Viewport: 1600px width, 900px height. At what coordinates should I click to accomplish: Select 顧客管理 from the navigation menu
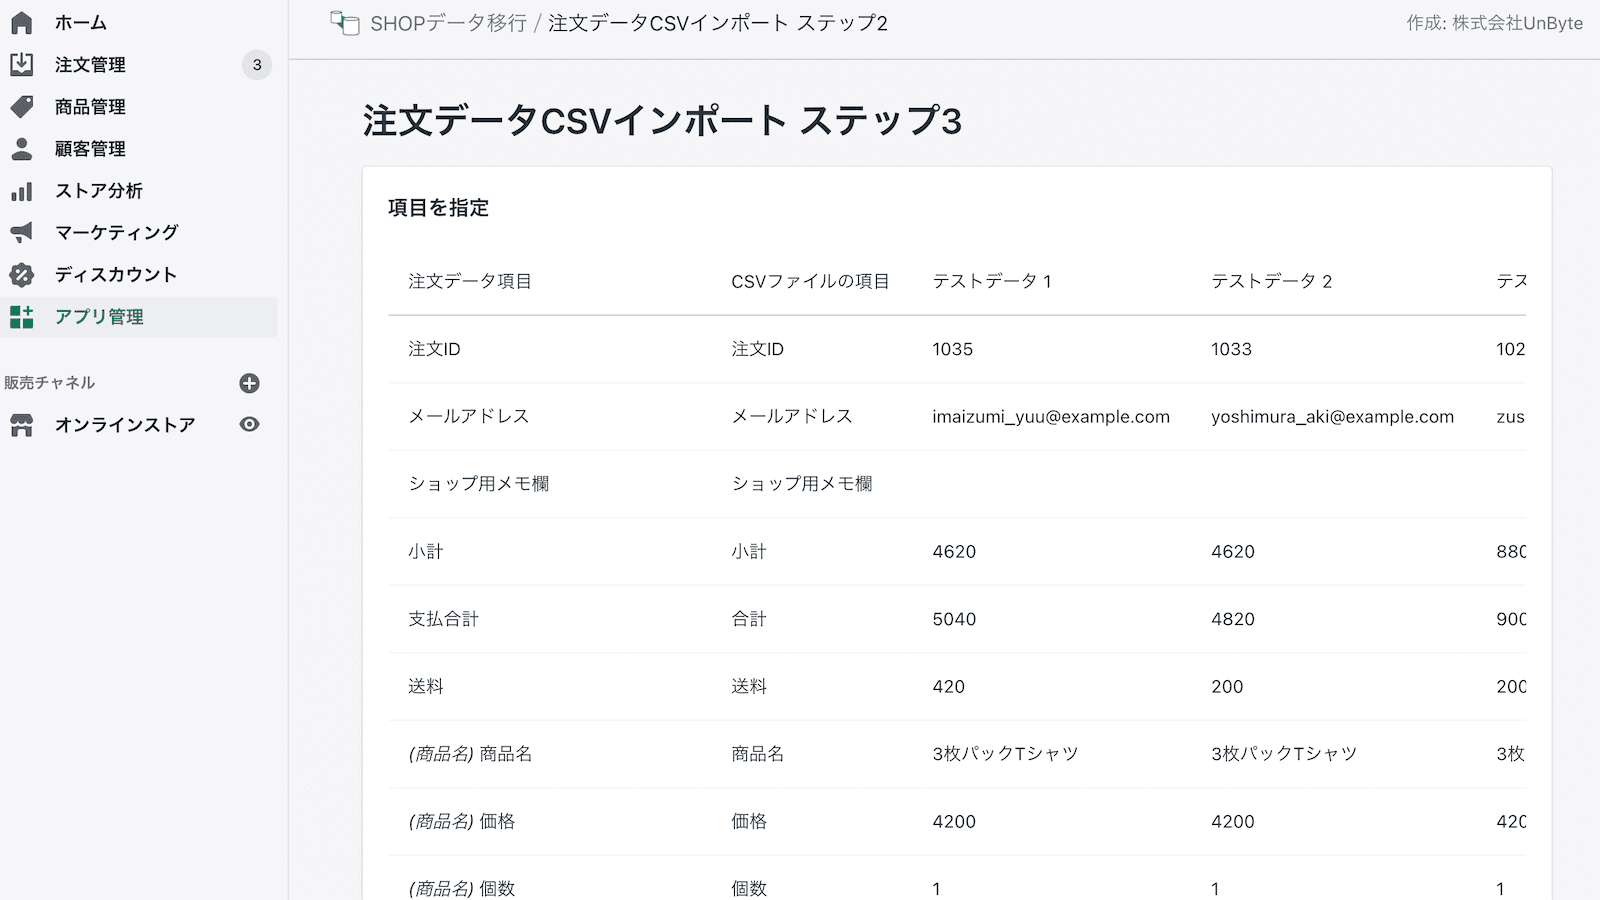point(91,148)
